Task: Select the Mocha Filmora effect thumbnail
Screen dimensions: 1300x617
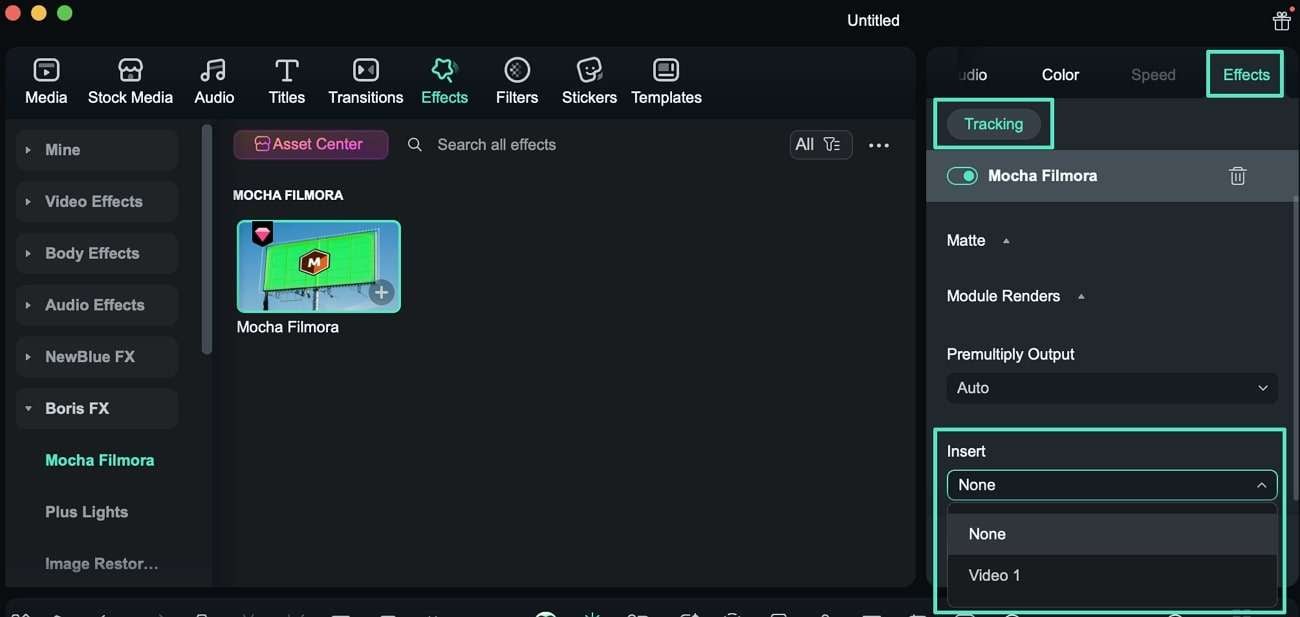Action: click(x=319, y=266)
